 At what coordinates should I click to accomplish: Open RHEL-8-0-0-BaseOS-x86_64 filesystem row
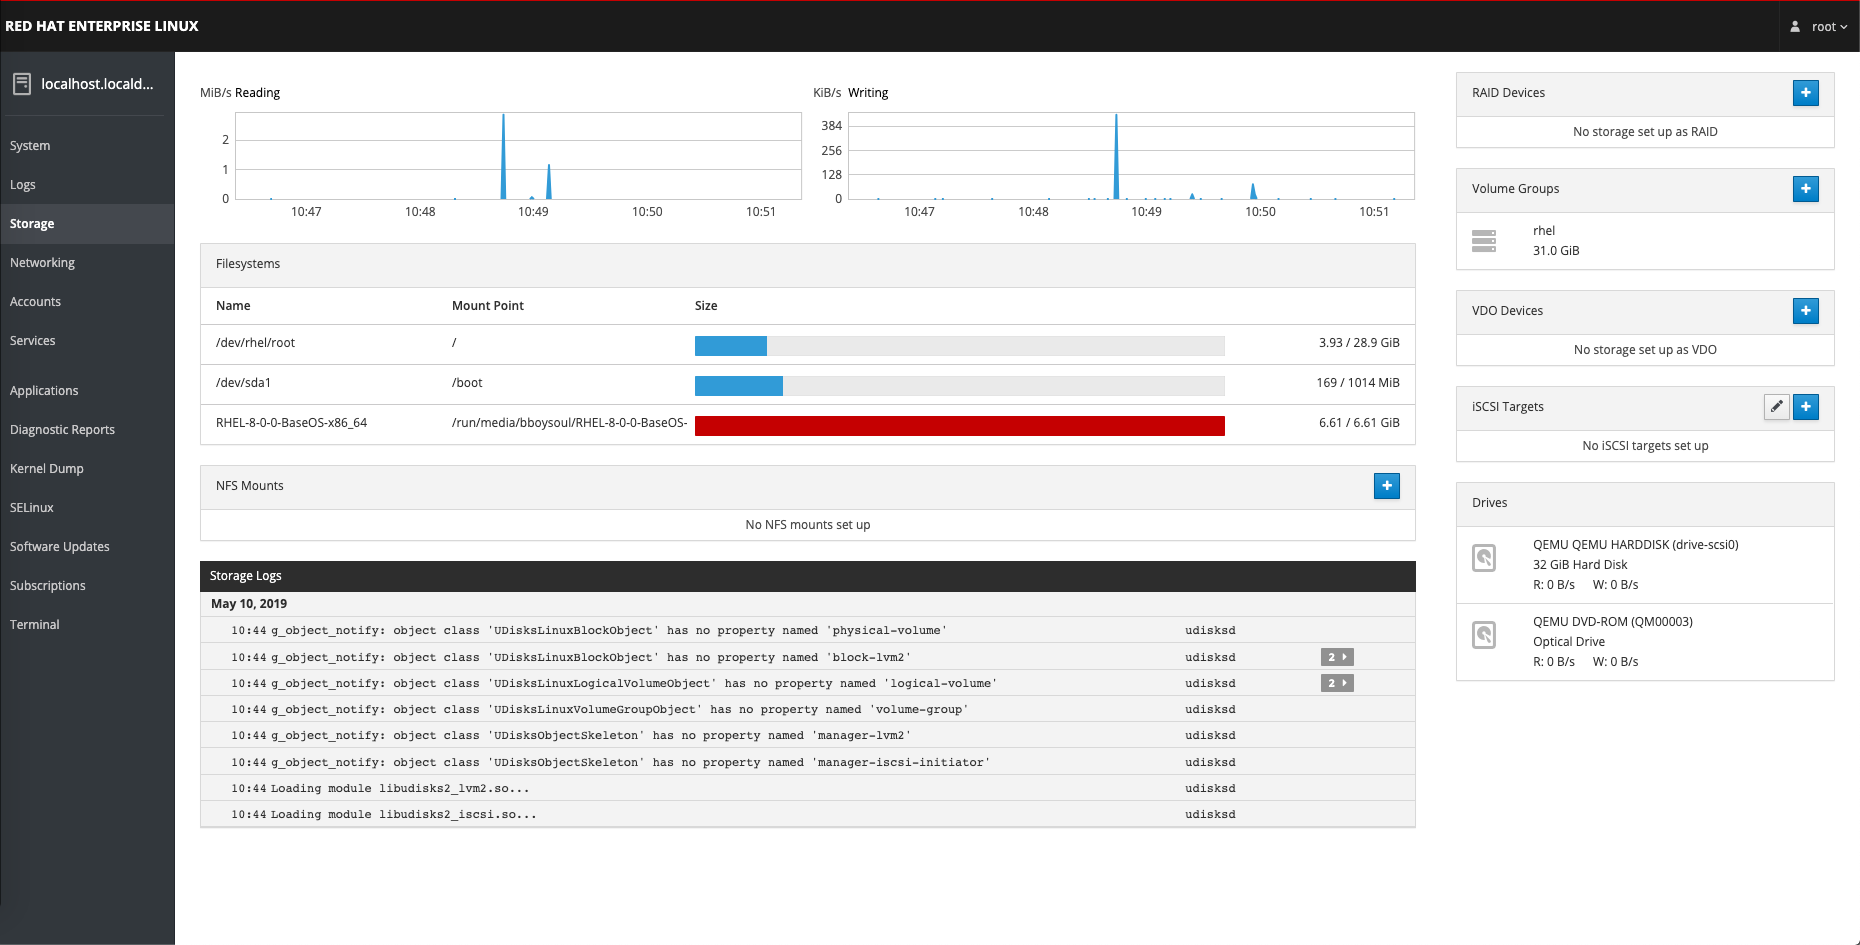(x=807, y=424)
